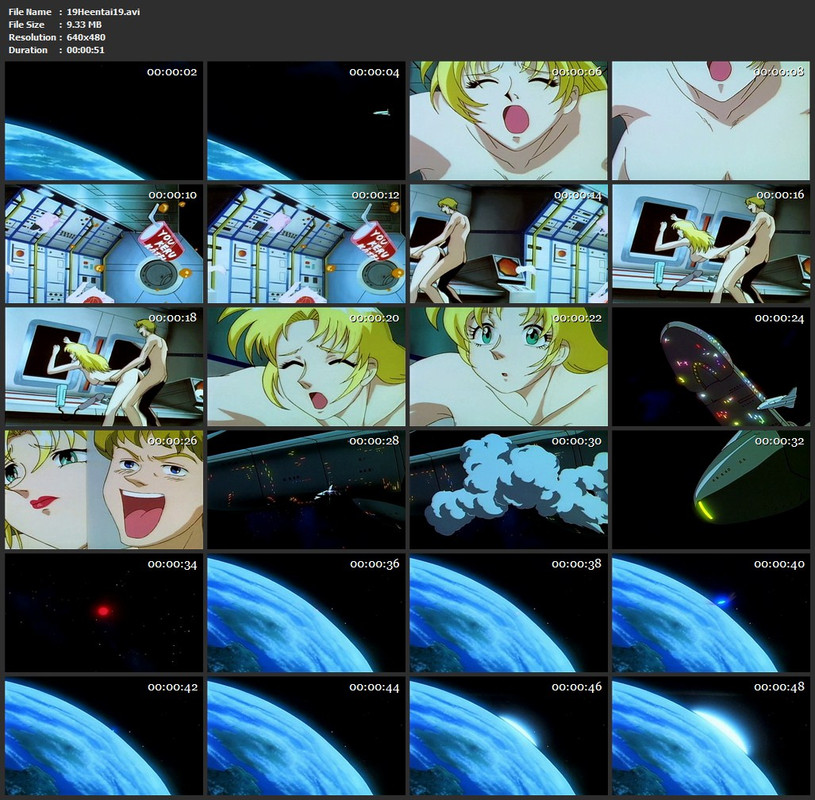Select the blue flare Earth frame at 00:00:40
Viewport: 815px width, 800px height.
[711, 613]
